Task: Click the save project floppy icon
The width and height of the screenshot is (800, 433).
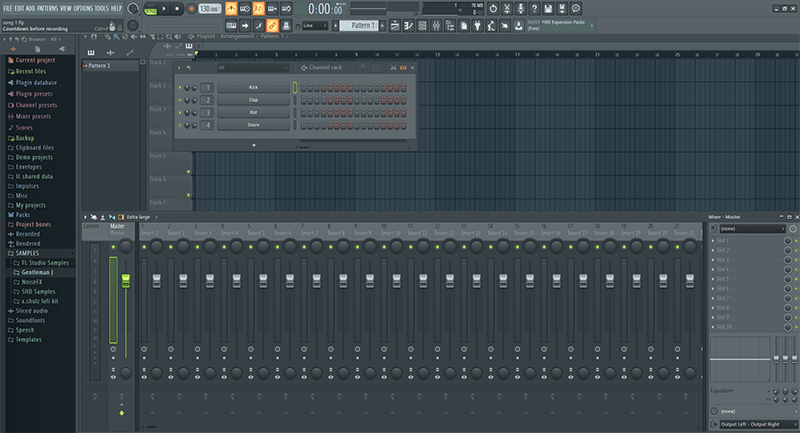Action: tap(548, 9)
